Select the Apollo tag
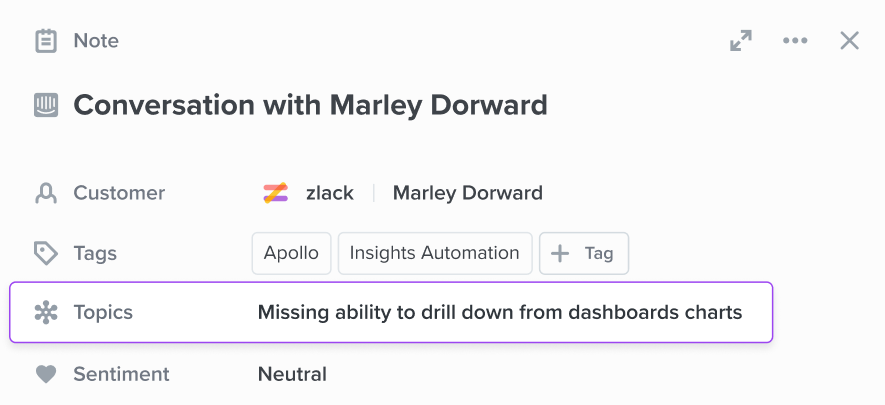The image size is (885, 405). [291, 253]
